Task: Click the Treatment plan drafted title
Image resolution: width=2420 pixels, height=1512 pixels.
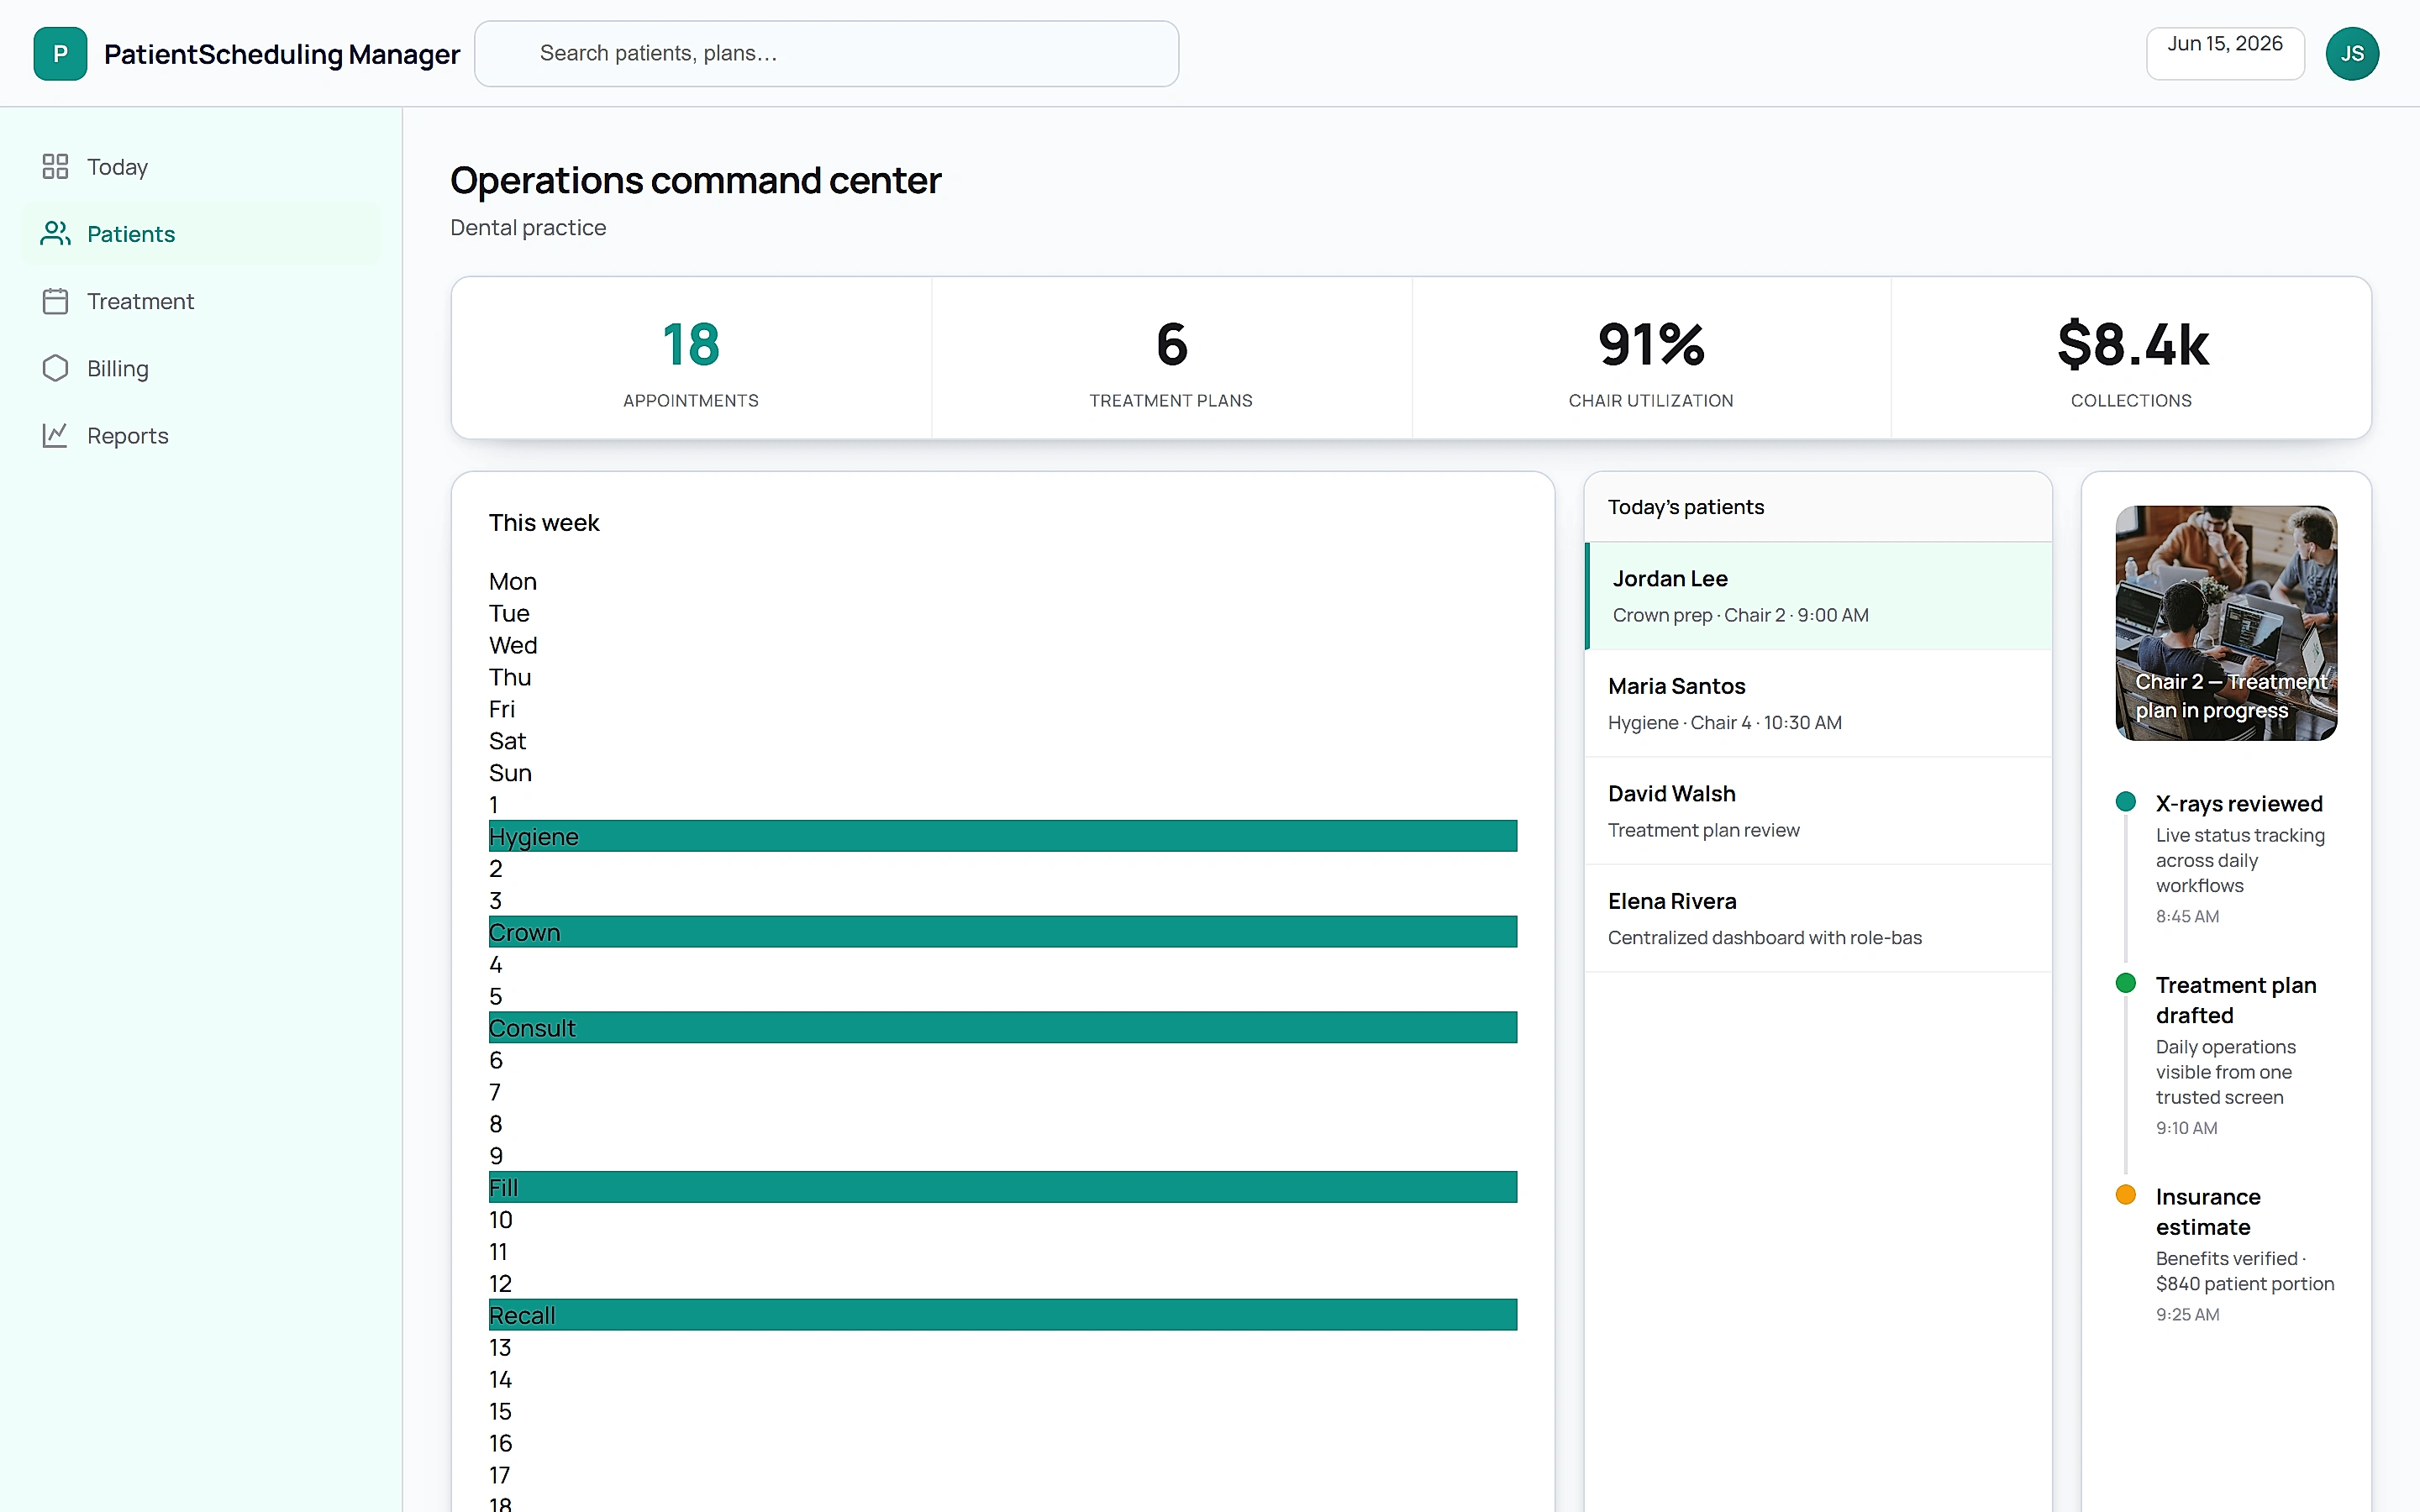Action: click(2236, 1000)
